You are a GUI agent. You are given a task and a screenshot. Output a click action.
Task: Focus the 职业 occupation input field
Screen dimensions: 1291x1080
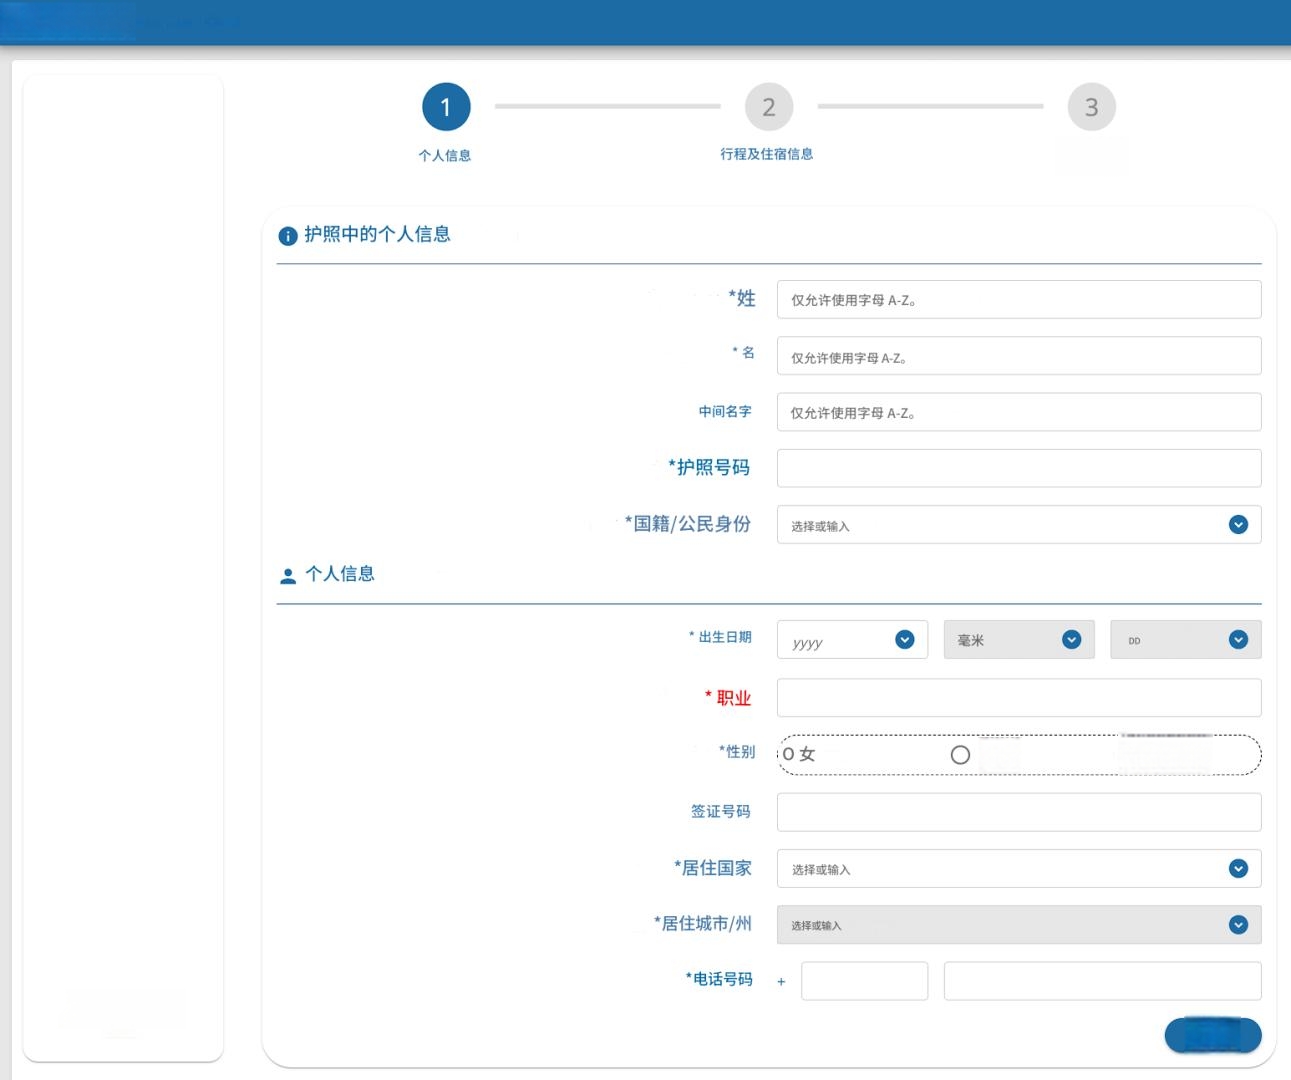pos(1019,698)
